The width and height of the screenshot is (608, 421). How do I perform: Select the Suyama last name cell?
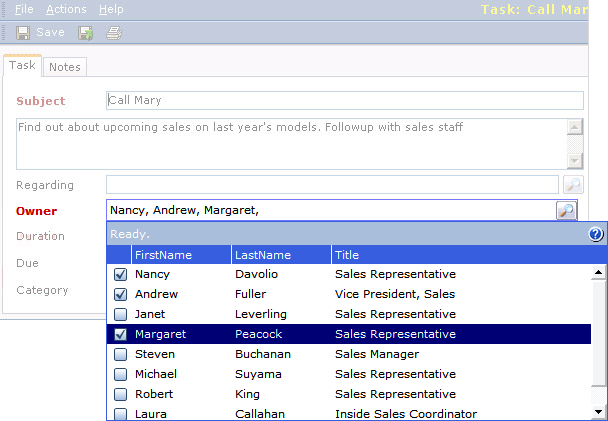[x=258, y=374]
